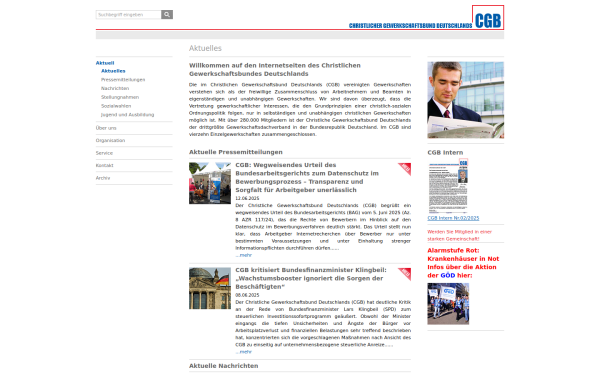Click Christlicher Gewerkschaftsbund Deutschlands header text

click(410, 26)
